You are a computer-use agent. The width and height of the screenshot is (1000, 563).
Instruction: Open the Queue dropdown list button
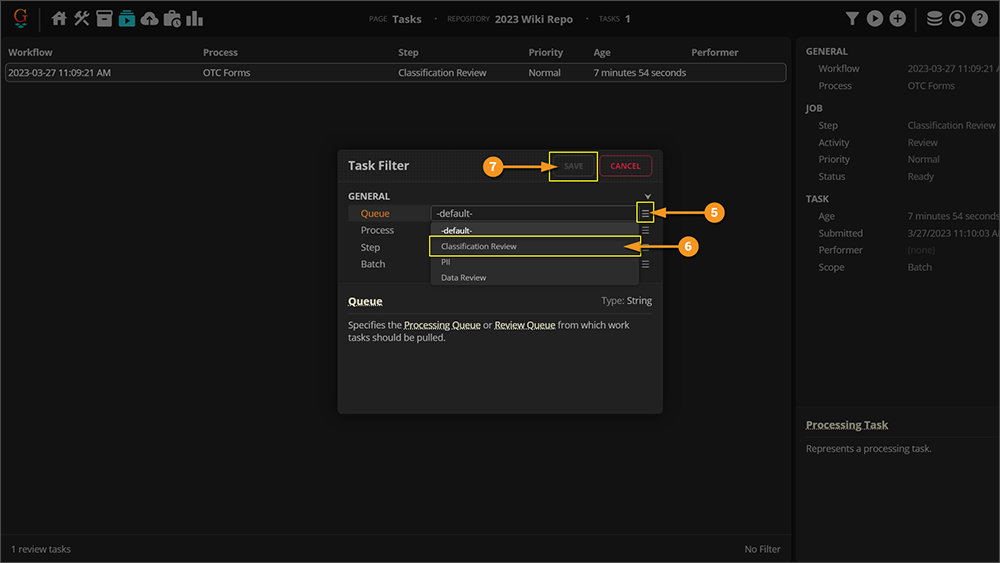(646, 213)
